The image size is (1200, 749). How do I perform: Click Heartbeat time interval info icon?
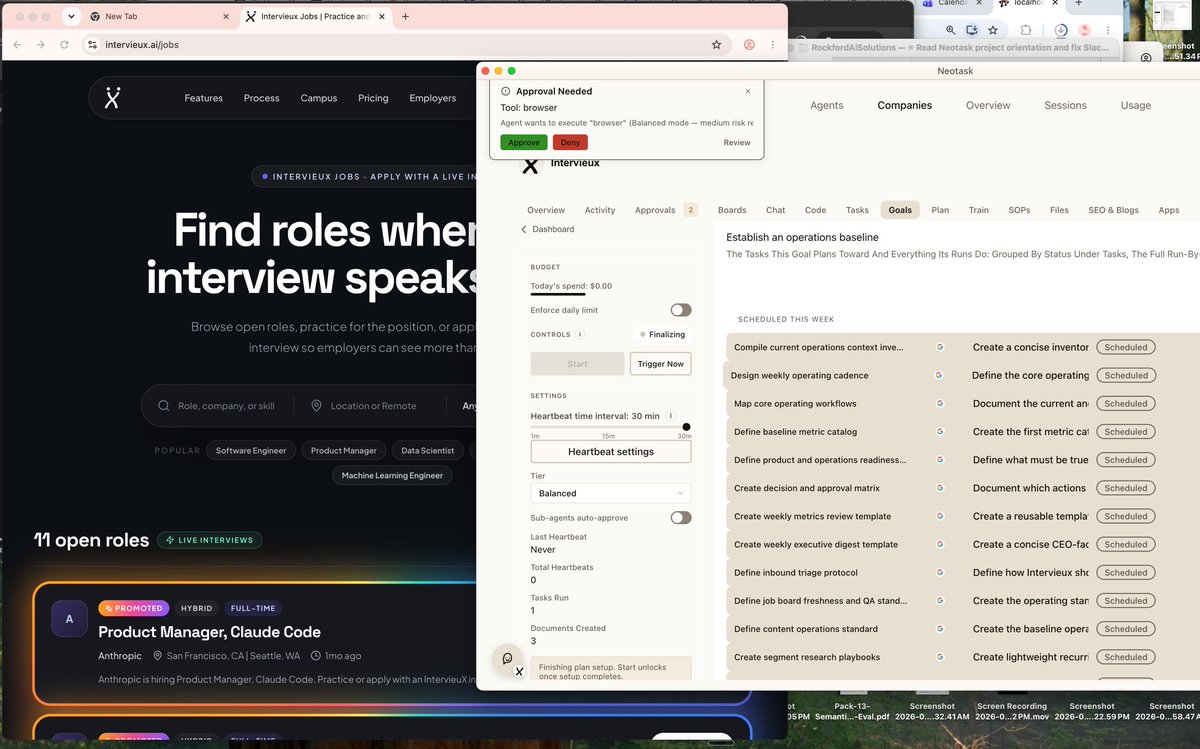[x=670, y=415]
